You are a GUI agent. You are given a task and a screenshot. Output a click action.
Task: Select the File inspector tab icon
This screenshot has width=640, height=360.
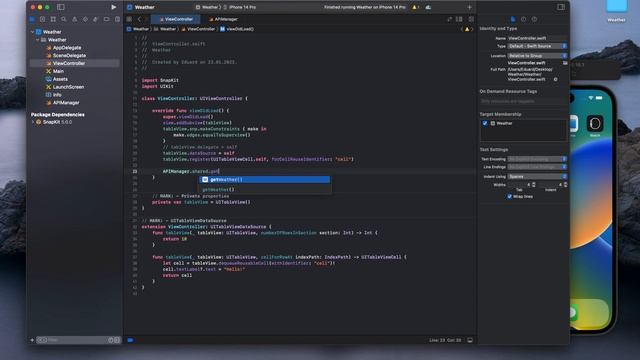[513, 19]
